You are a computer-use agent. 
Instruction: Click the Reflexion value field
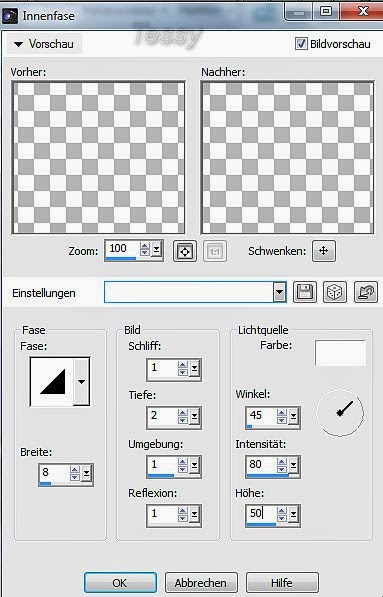pyautogui.click(x=162, y=514)
